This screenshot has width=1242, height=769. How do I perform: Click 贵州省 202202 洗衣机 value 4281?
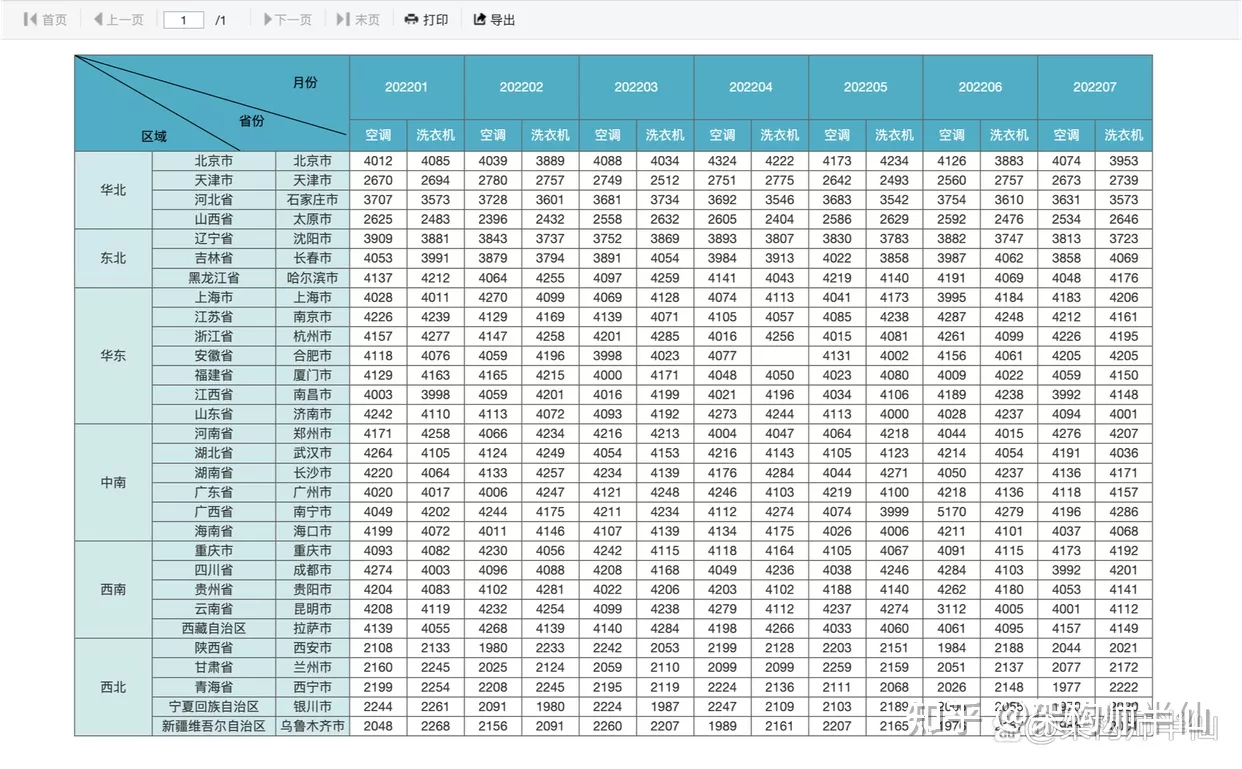coord(550,590)
